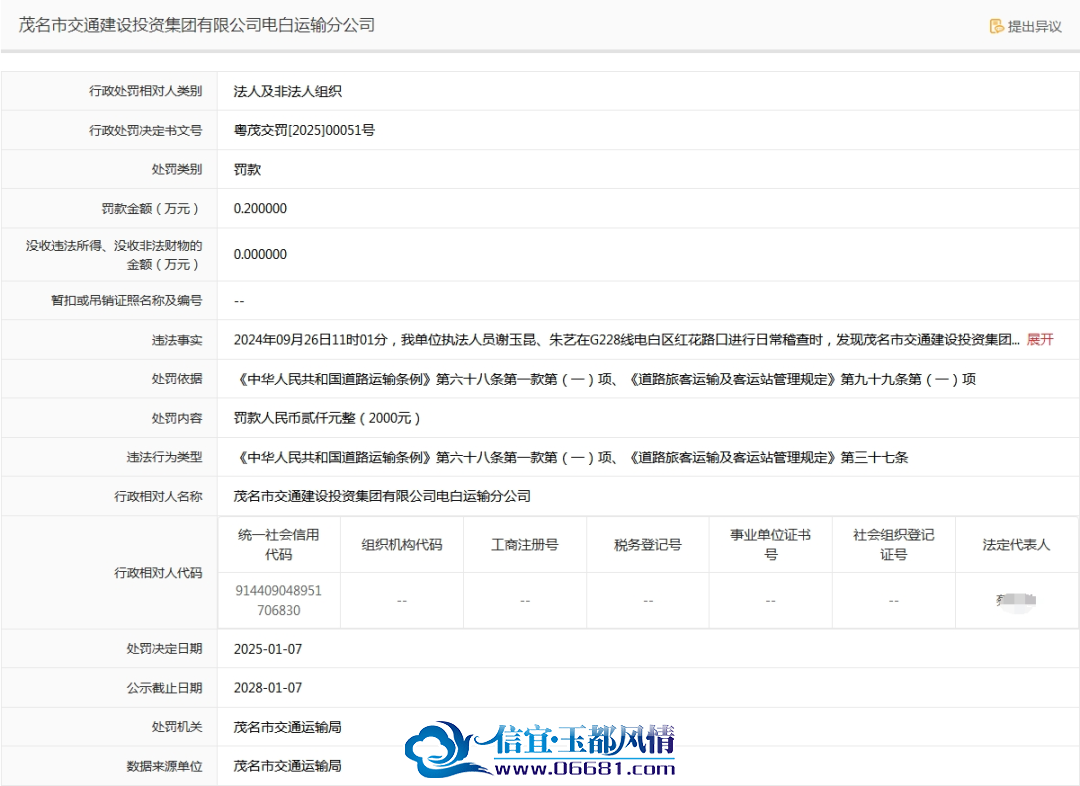This screenshot has width=1080, height=786.
Task: Select company title 茂名市交通建设投资集团有限公司电白运输分公司 in the header
Action: [196, 25]
